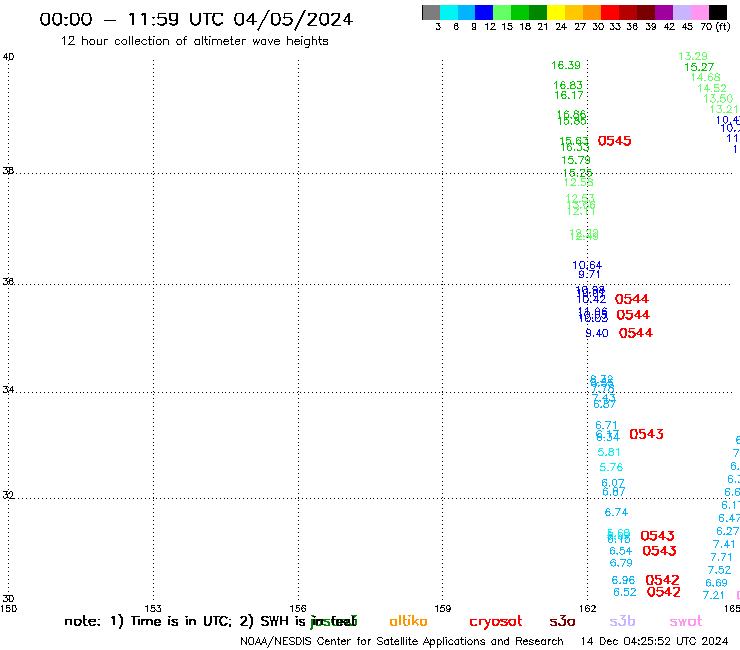This screenshot has height=650, width=740.
Task: Click the blue reading 10.64
Action: pos(587,265)
